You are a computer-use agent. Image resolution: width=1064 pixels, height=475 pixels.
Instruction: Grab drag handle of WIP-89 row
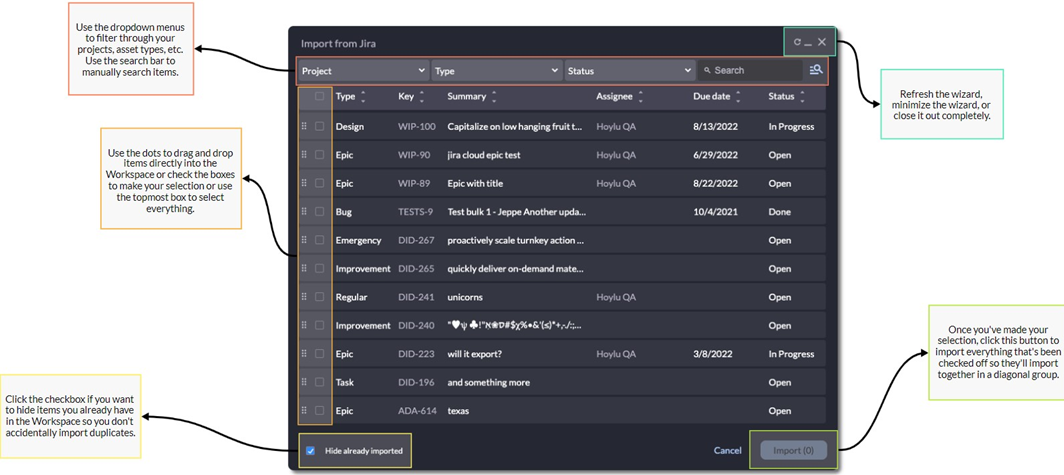(x=304, y=183)
